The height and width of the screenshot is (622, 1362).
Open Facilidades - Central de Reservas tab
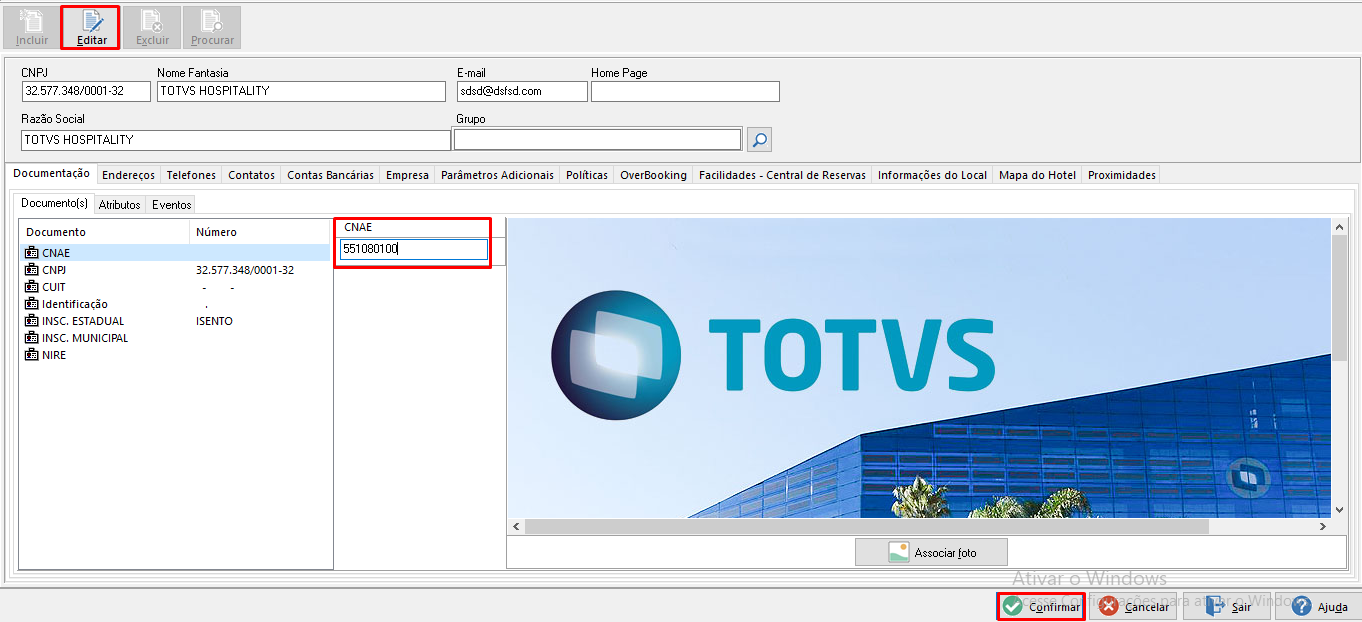[782, 175]
